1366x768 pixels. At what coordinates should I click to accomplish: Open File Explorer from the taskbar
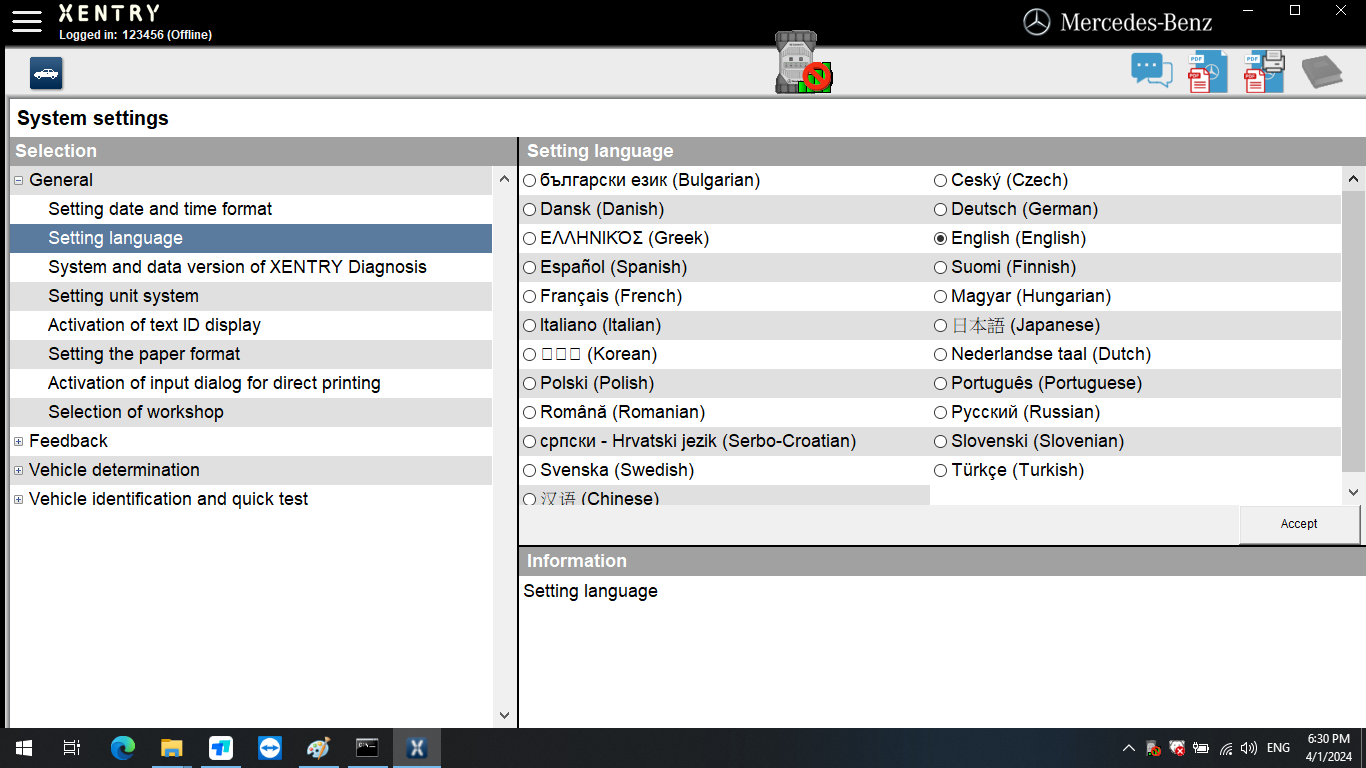coord(172,748)
